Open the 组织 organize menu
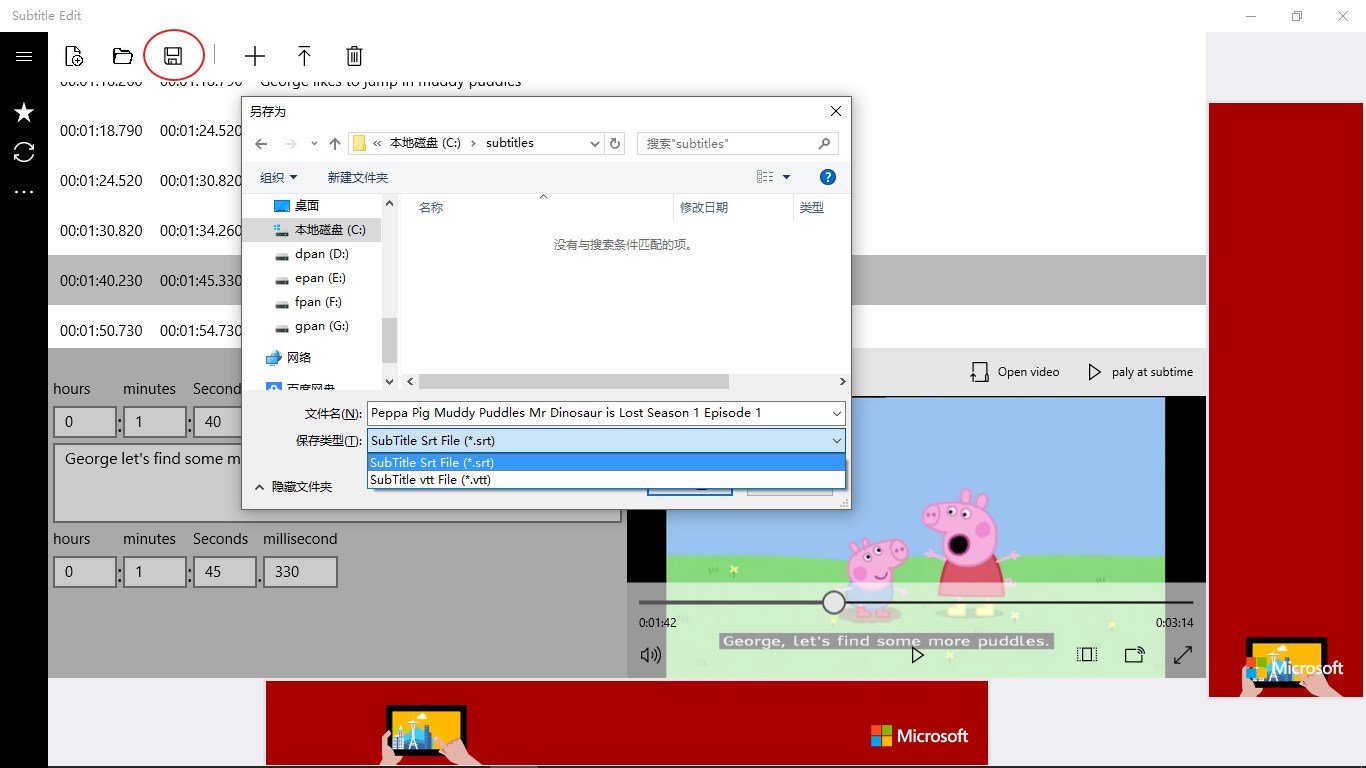 [x=279, y=177]
